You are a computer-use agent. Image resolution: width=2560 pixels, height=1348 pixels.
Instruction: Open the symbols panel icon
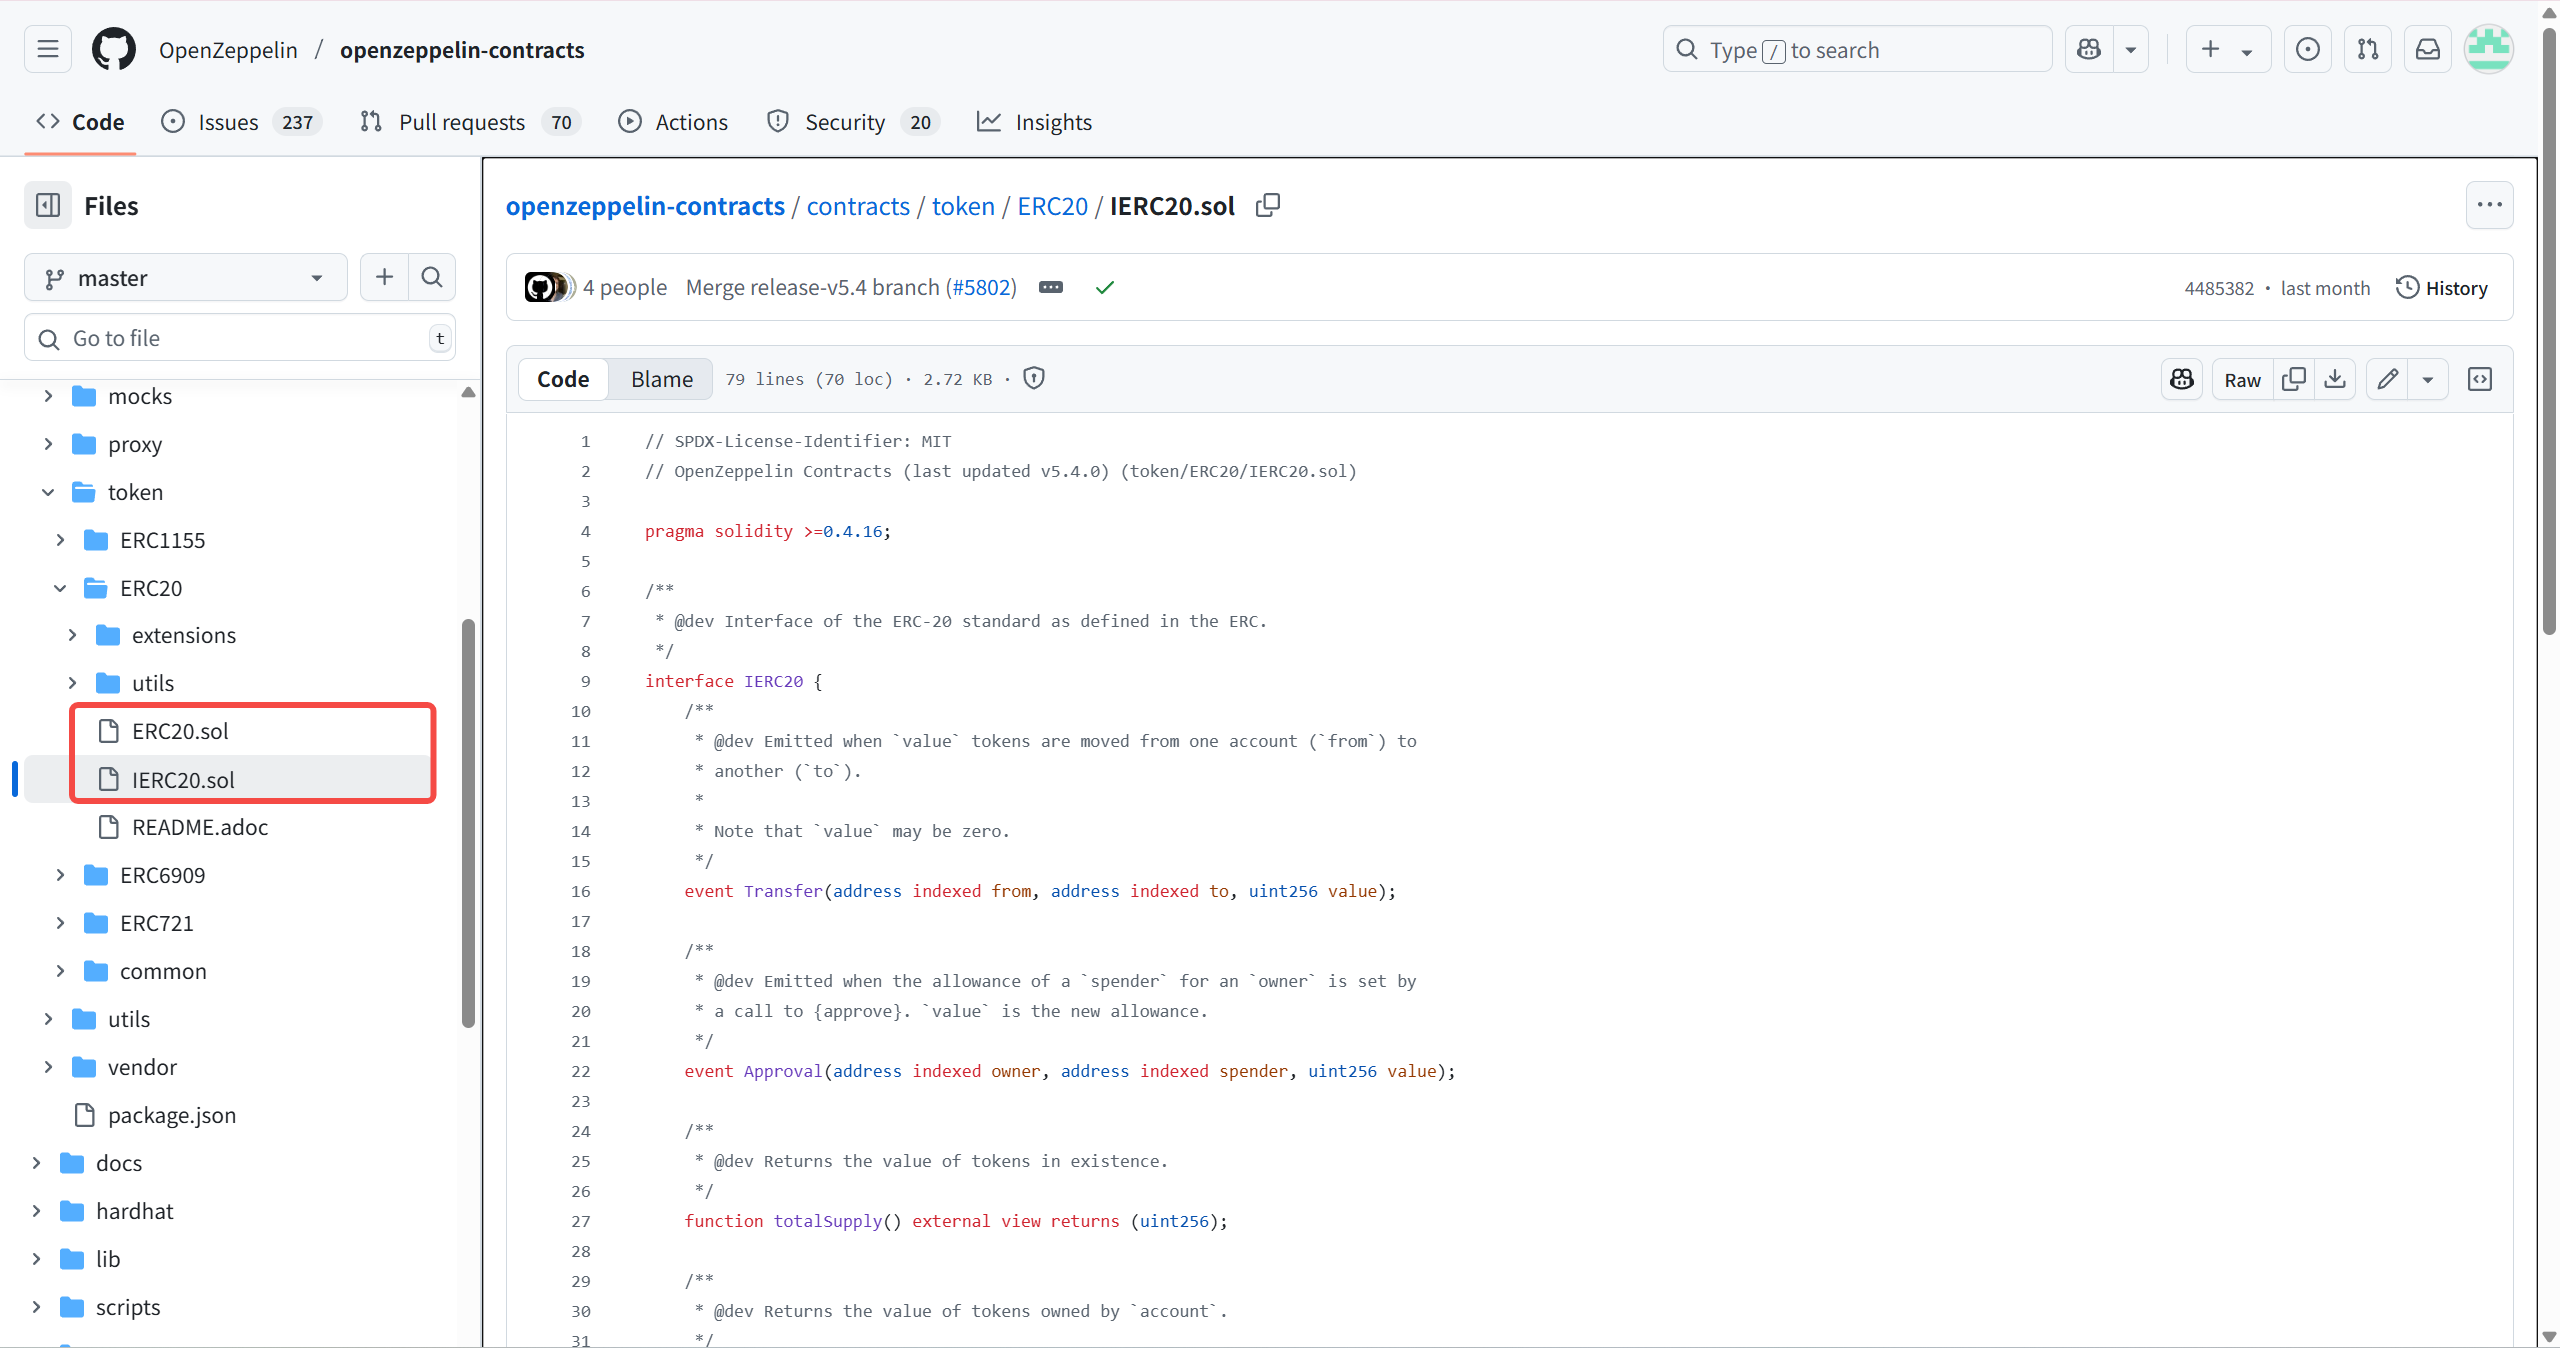coord(2481,380)
